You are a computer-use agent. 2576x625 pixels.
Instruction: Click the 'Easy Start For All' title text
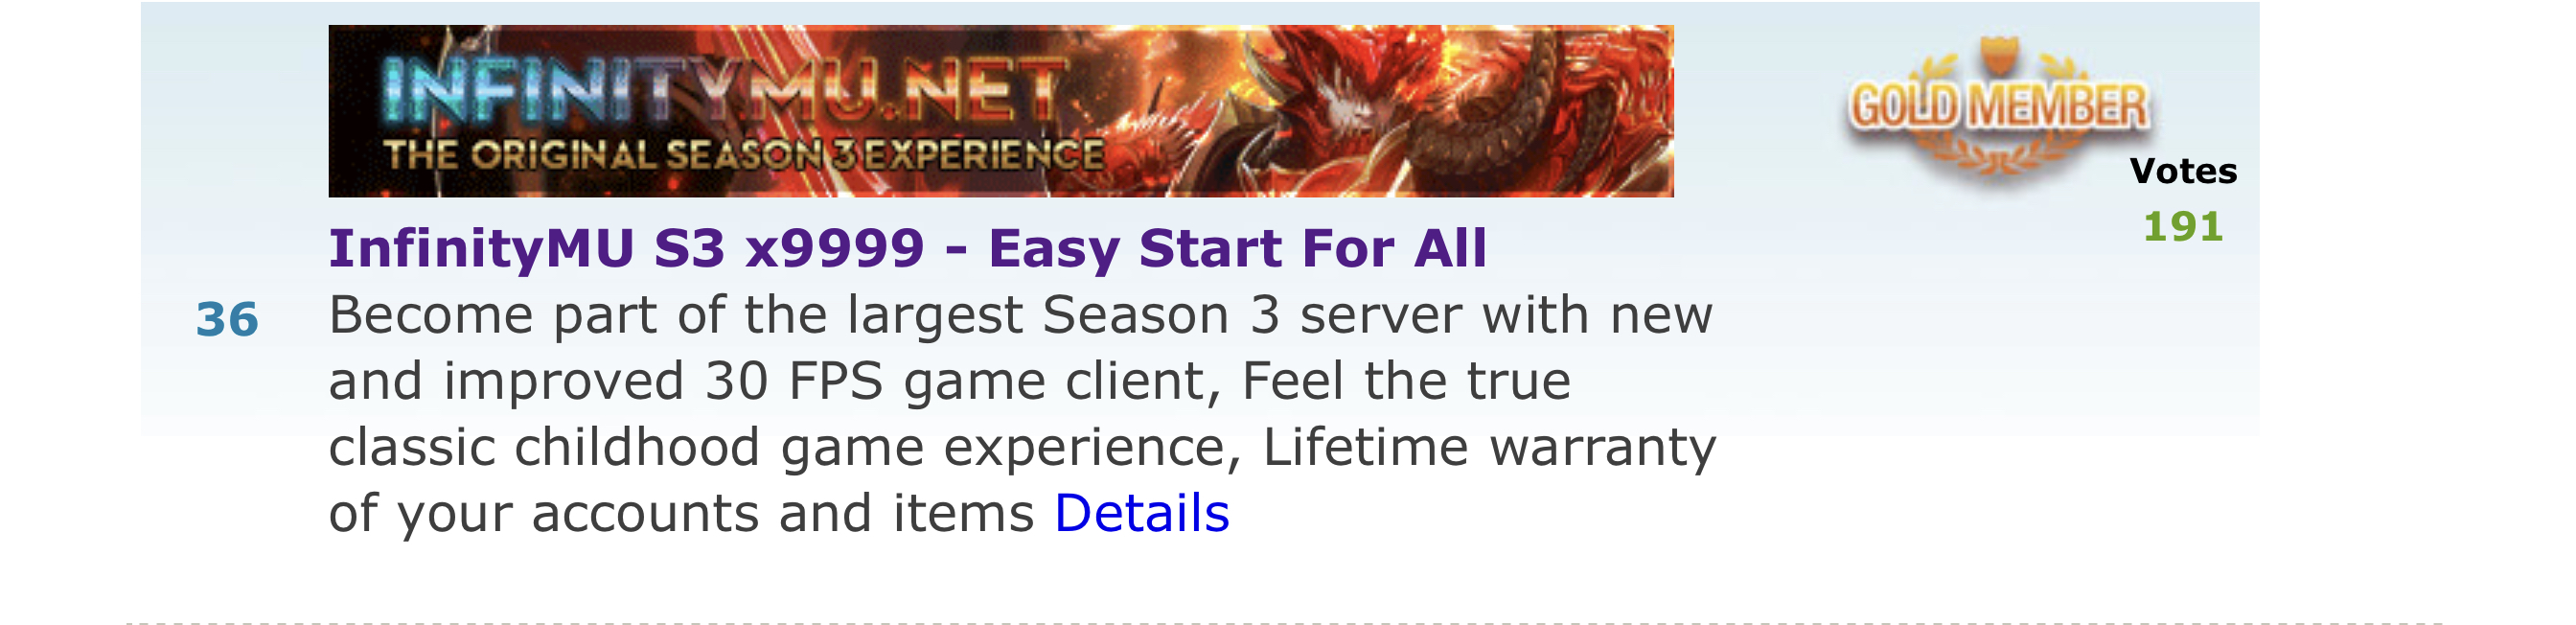(1238, 248)
